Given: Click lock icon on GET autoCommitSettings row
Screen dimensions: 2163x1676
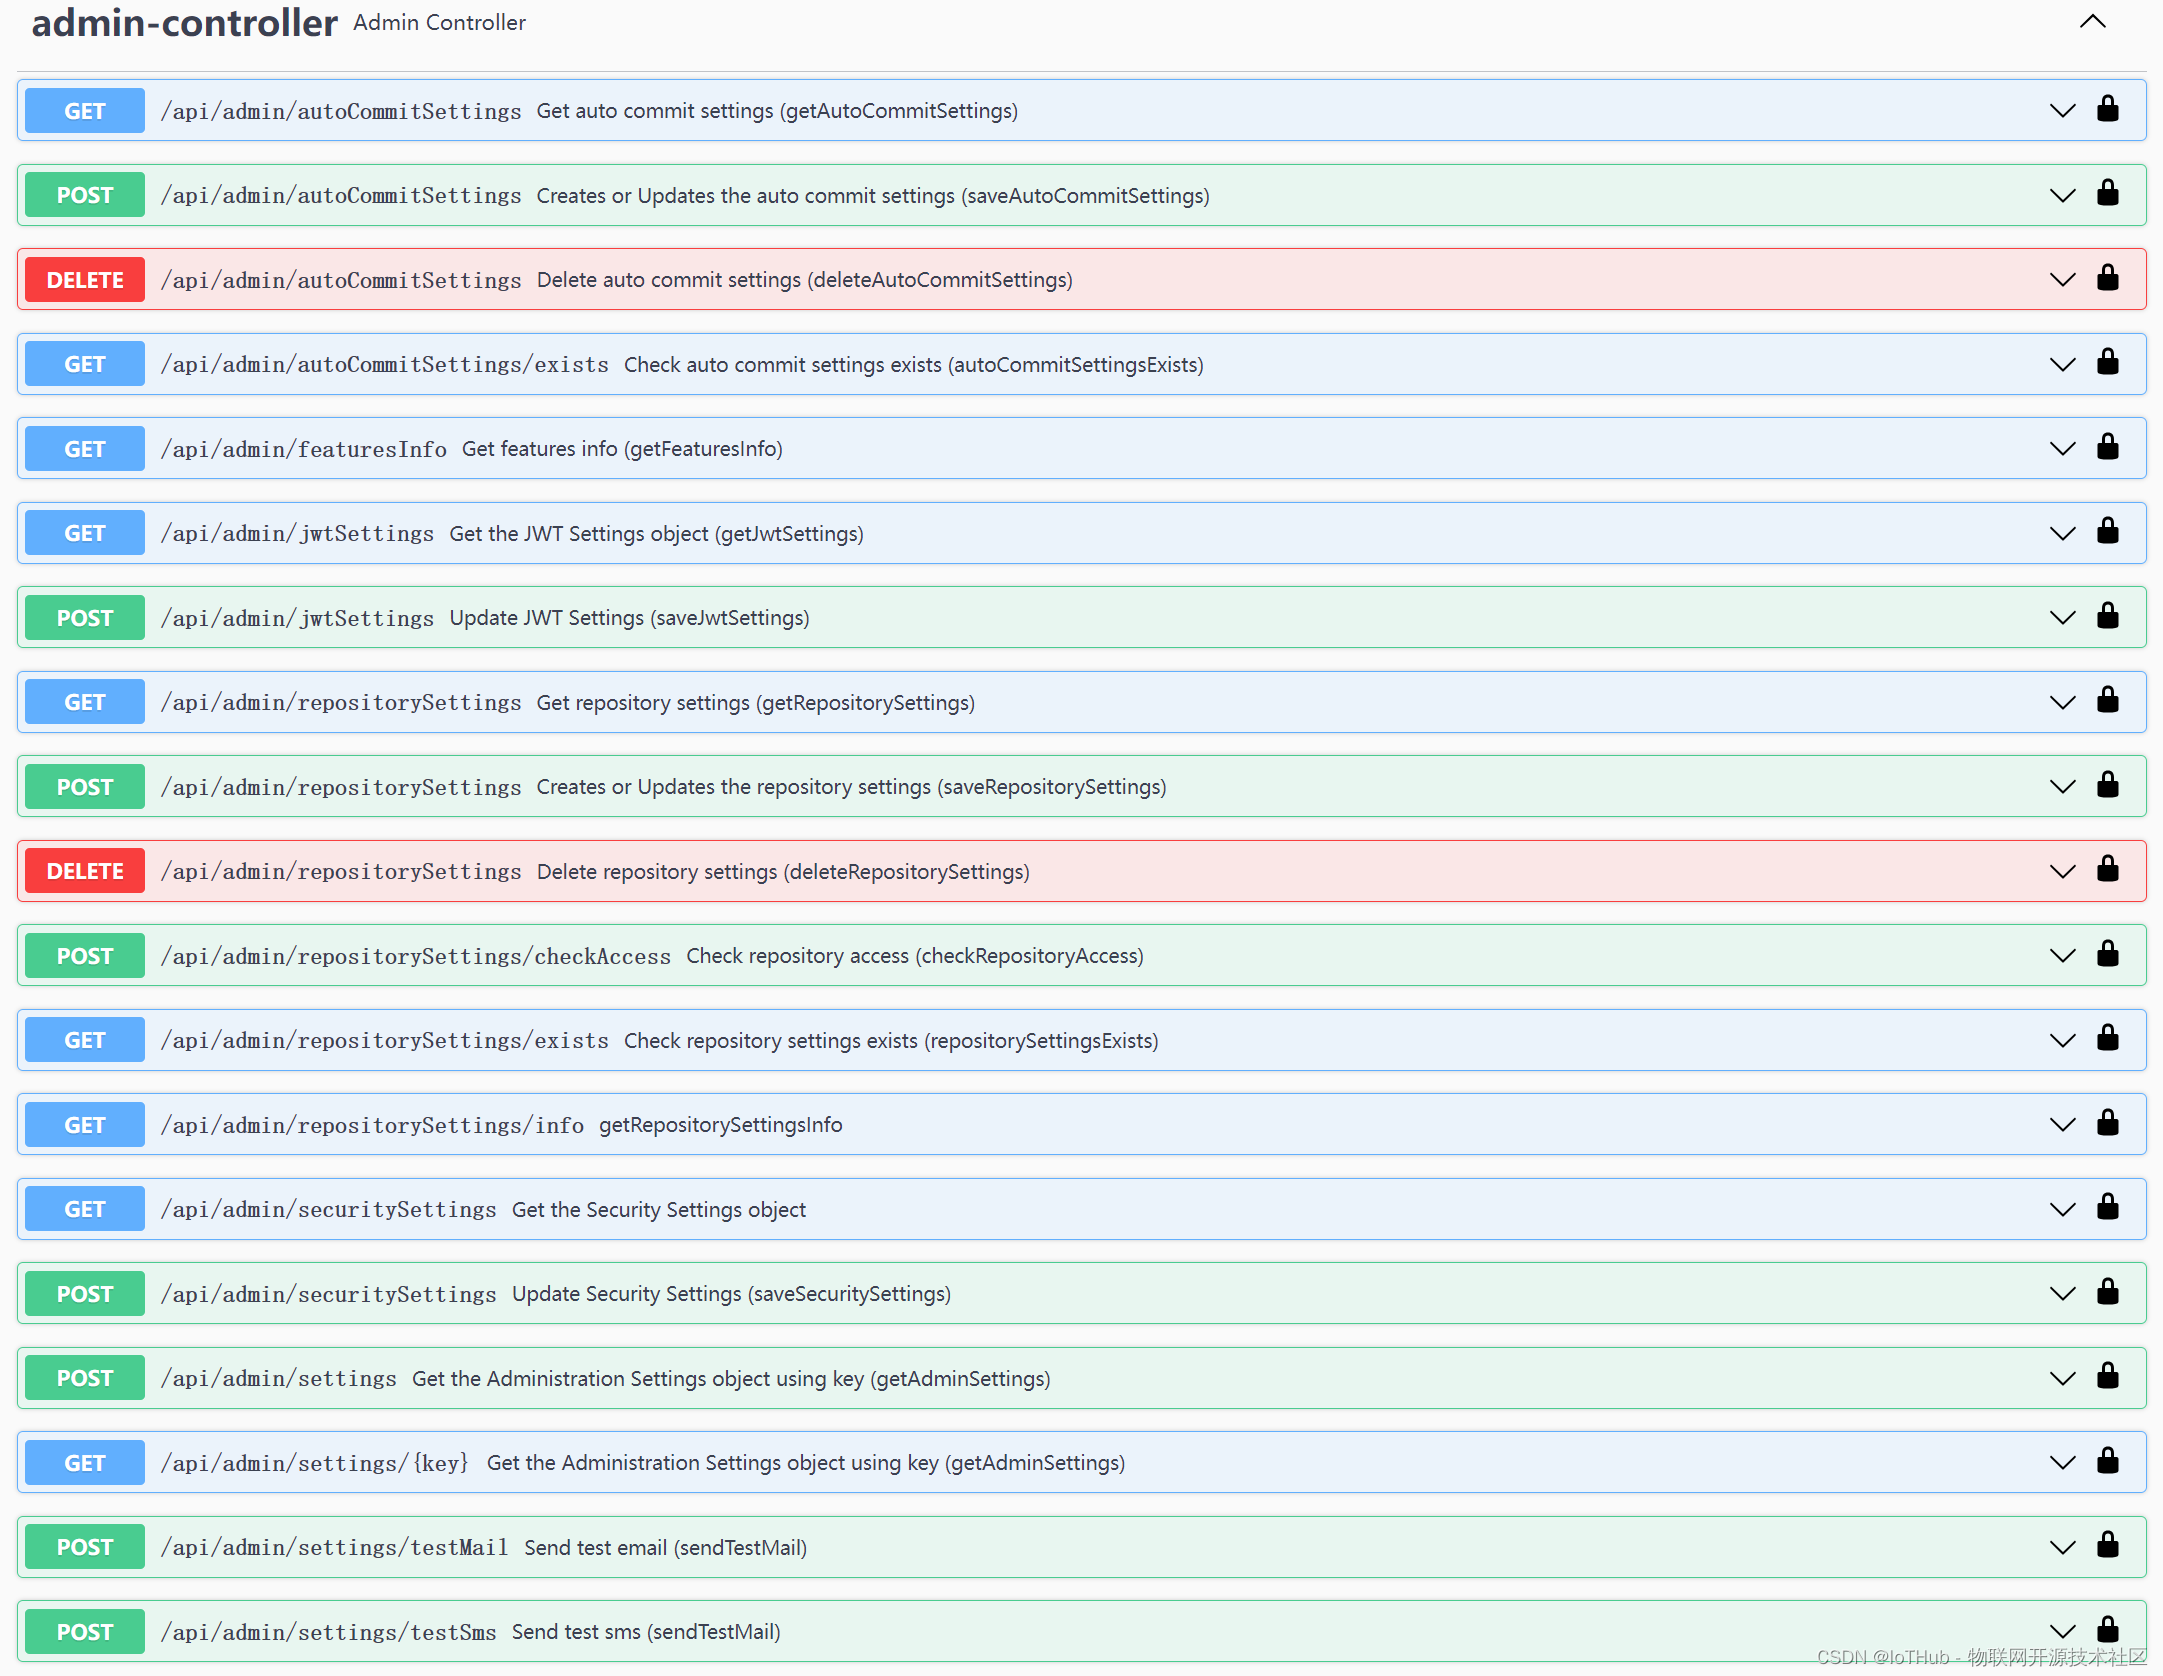Looking at the screenshot, I should click(x=2108, y=109).
